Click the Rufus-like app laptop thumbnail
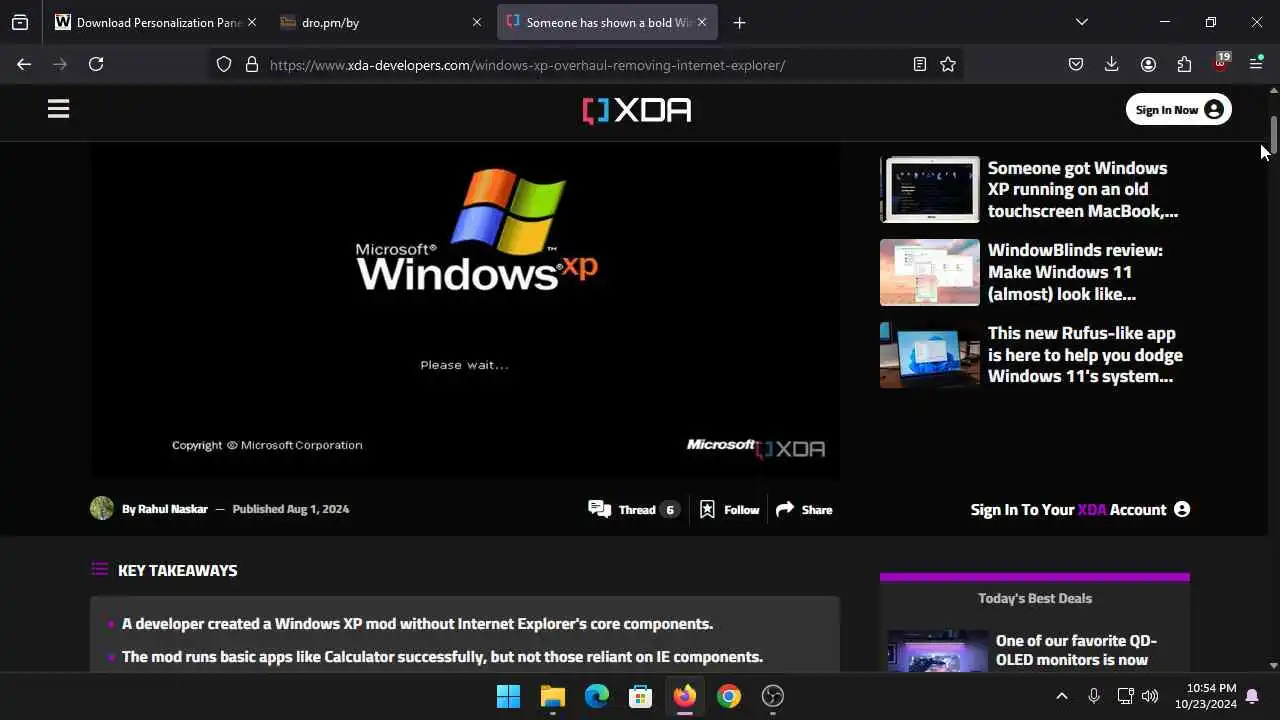Viewport: 1280px width, 720px height. click(x=930, y=355)
